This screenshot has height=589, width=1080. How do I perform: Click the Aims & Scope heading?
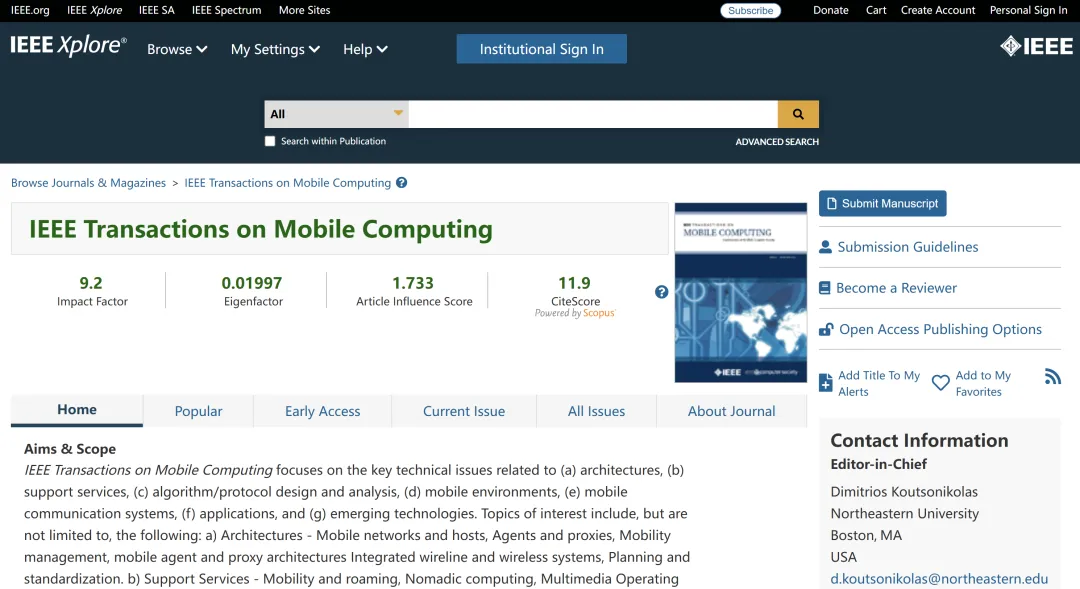pos(70,449)
